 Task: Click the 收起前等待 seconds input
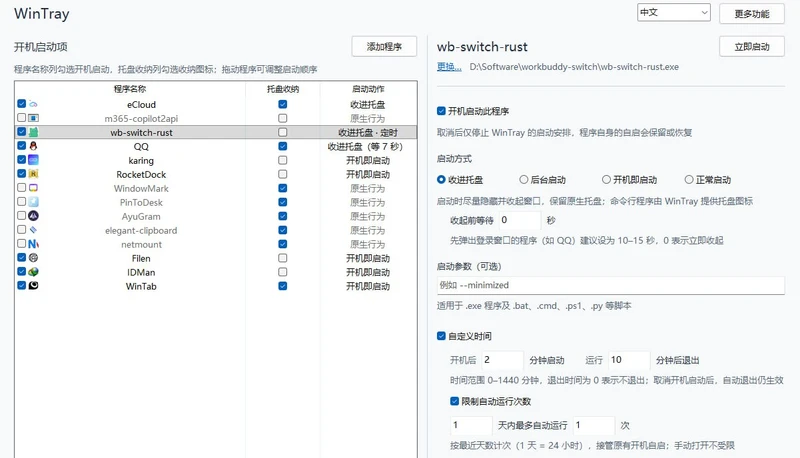pyautogui.click(x=519, y=220)
